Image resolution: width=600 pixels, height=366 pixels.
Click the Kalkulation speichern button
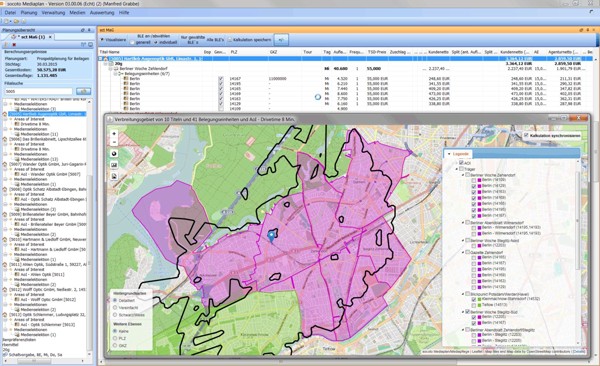click(249, 40)
